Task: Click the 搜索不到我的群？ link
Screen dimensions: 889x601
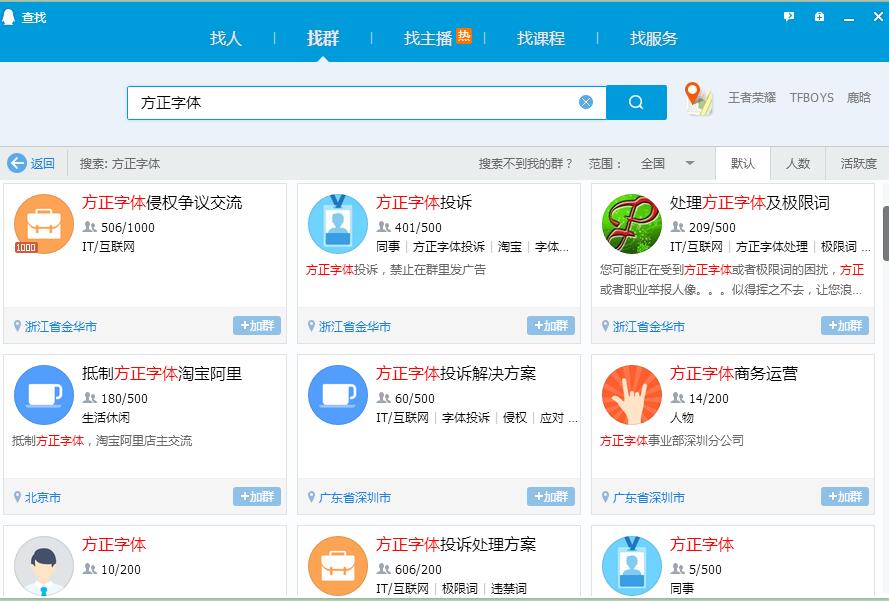Action: [526, 164]
